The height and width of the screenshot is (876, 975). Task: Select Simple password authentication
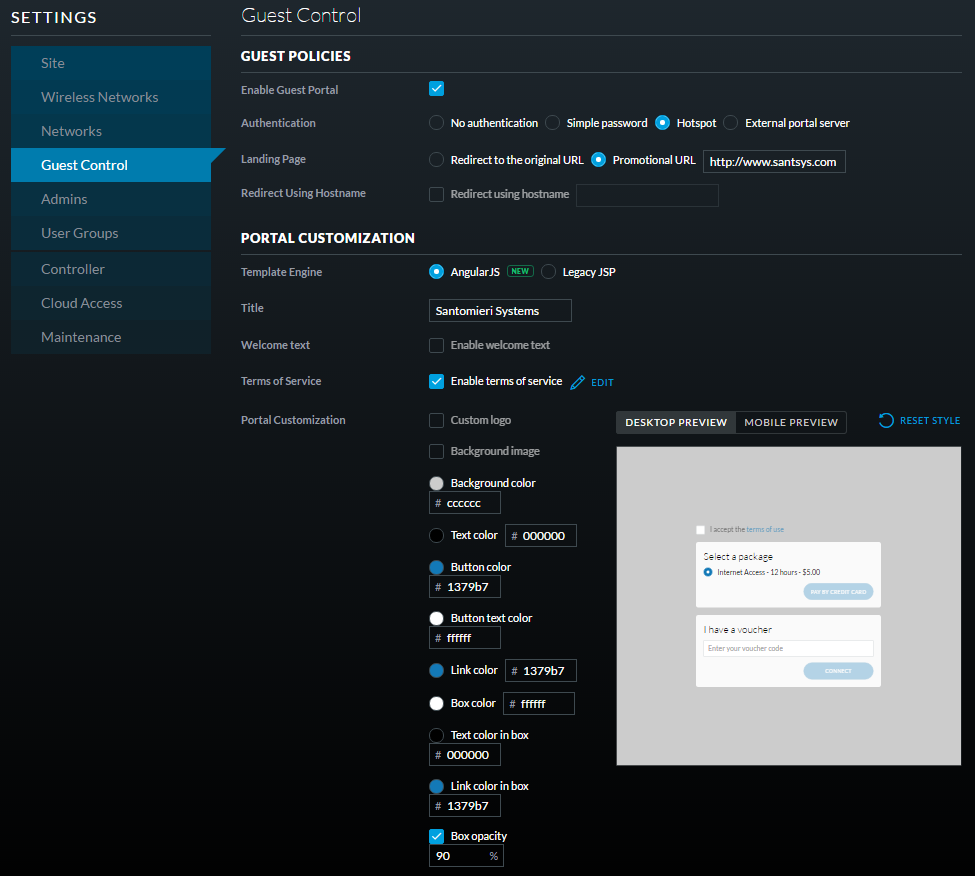(552, 122)
